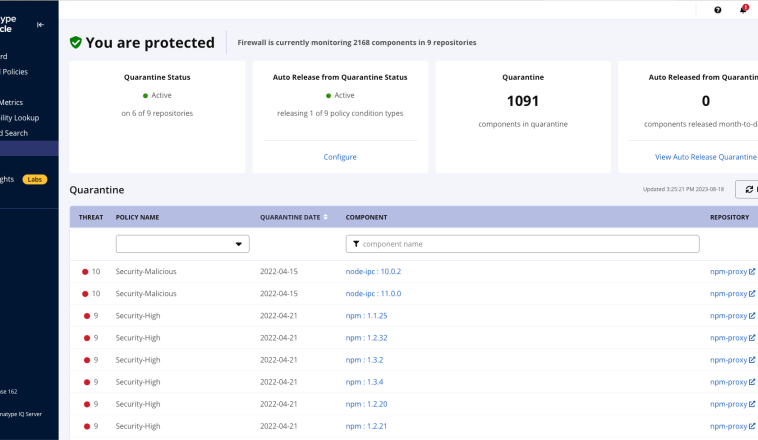Click the external link icon in node-ipc 10.0.2 row
This screenshot has height=440, width=758.
click(752, 272)
